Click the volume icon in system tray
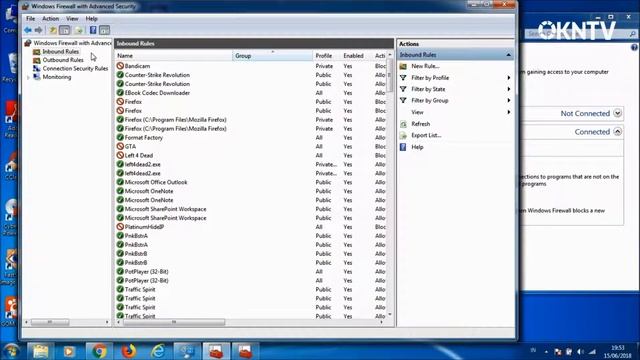 (x=580, y=351)
